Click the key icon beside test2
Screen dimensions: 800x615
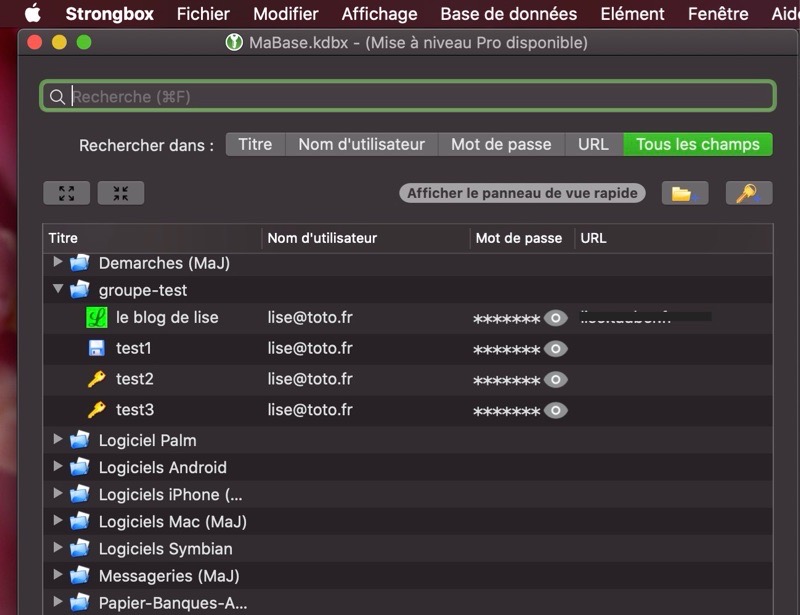pos(97,380)
